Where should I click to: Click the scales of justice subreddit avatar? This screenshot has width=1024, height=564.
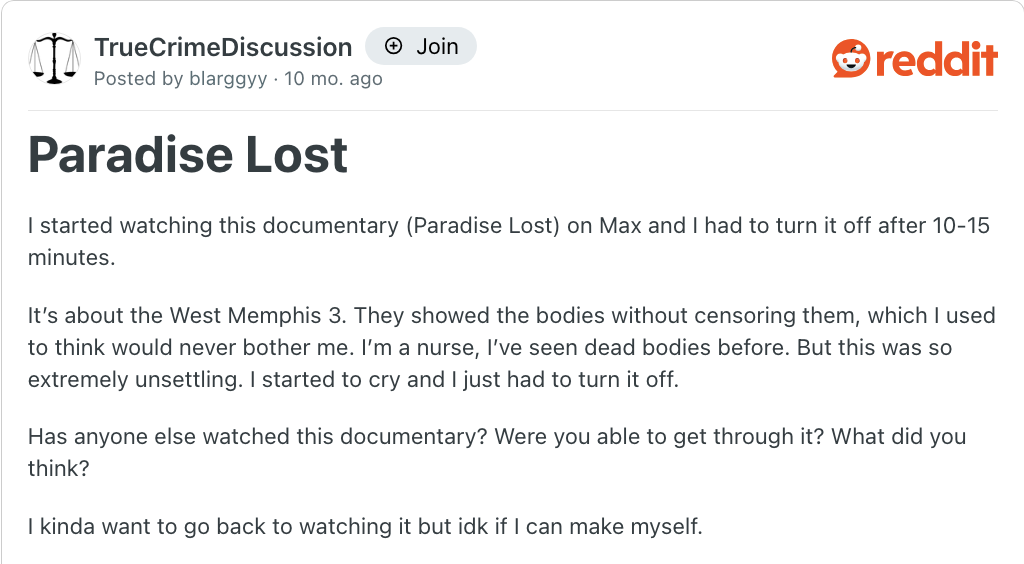point(55,57)
